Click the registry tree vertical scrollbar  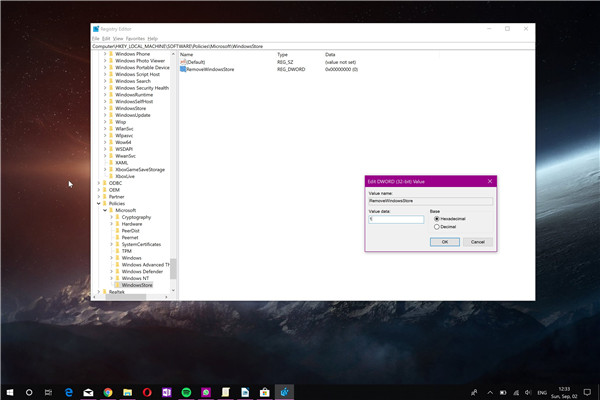pos(173,268)
